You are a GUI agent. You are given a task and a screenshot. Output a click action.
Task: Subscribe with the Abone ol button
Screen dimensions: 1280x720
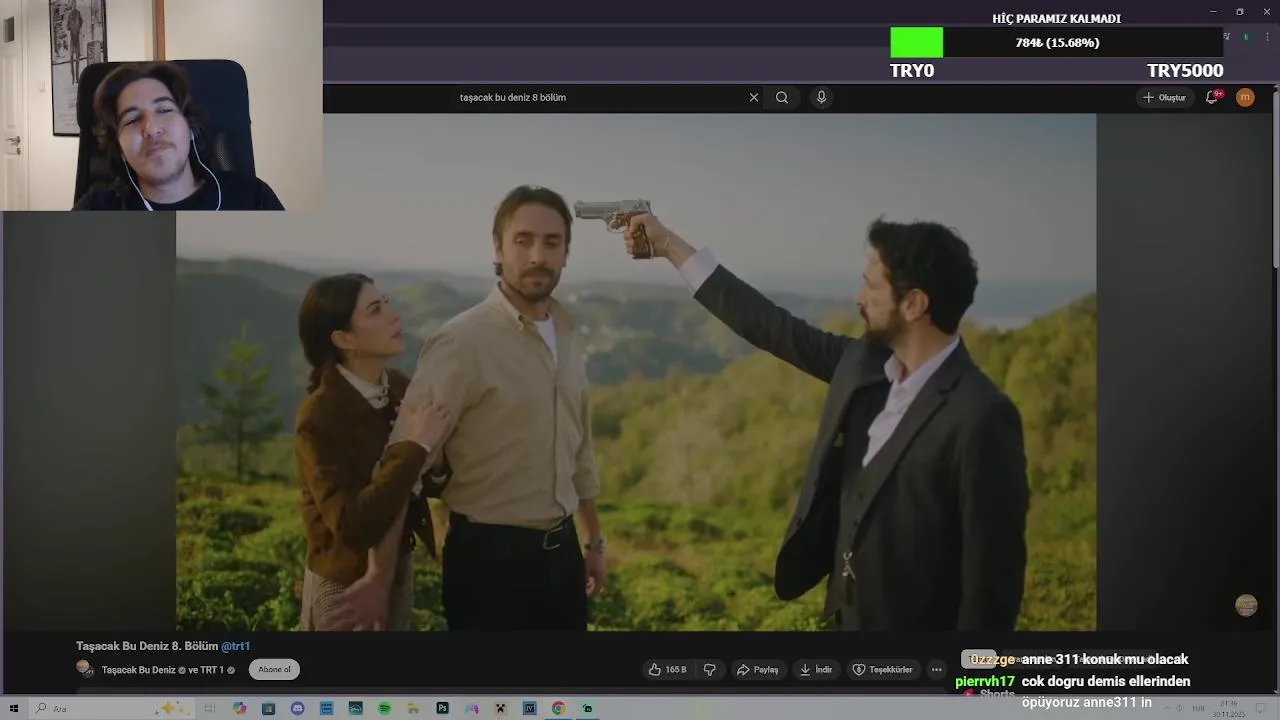[x=274, y=670]
